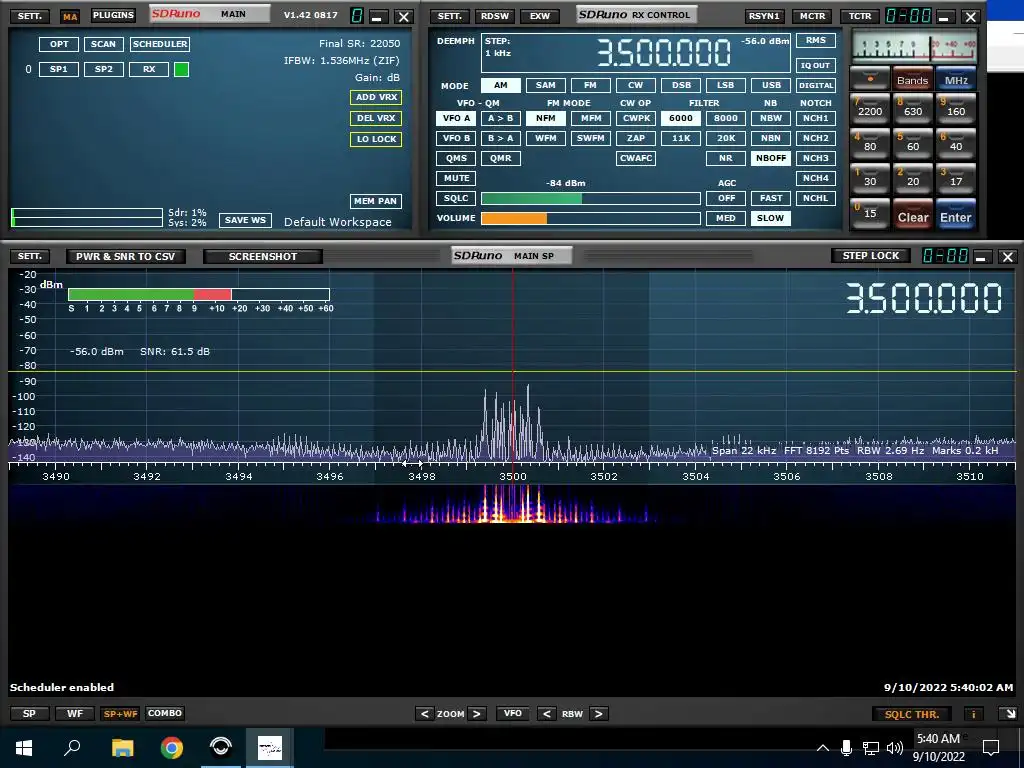Viewport: 1024px width, 768px height.
Task: Switch display to COMBO tab
Action: pos(165,713)
